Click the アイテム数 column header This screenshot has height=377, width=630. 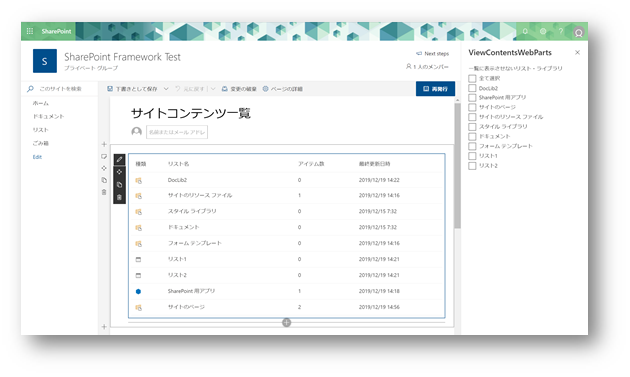coord(311,164)
